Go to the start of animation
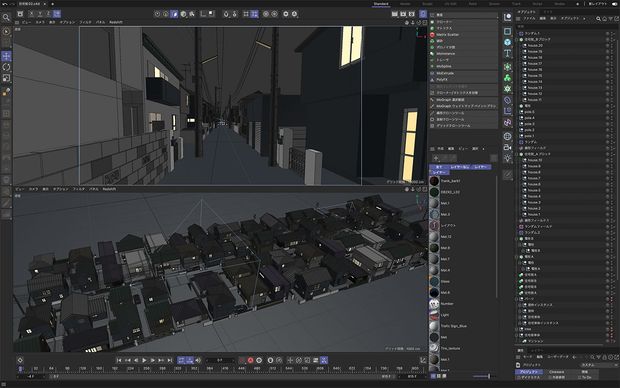Viewport: 620px width, 388px height. pos(119,360)
